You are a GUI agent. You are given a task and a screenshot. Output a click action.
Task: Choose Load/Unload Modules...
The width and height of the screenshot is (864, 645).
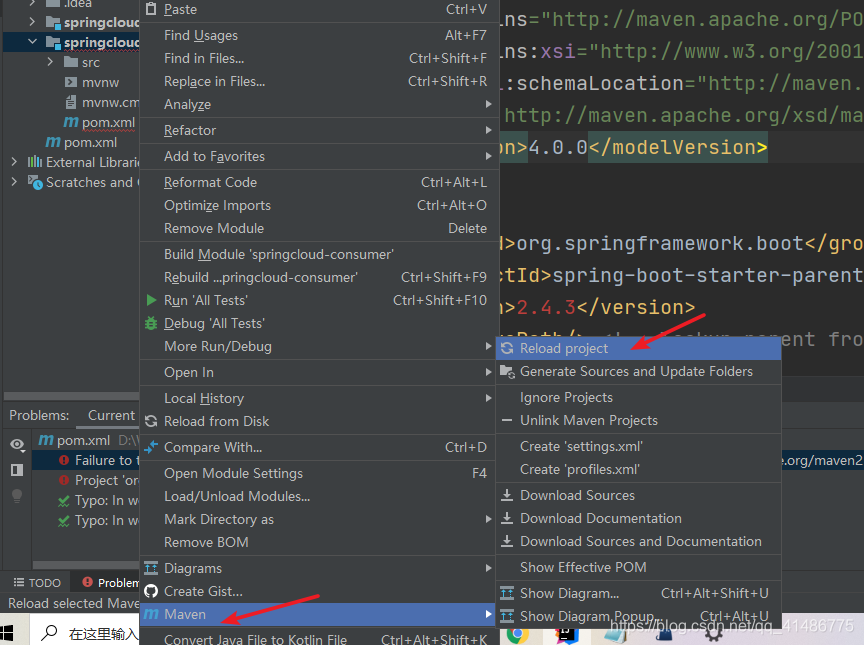pos(320,496)
